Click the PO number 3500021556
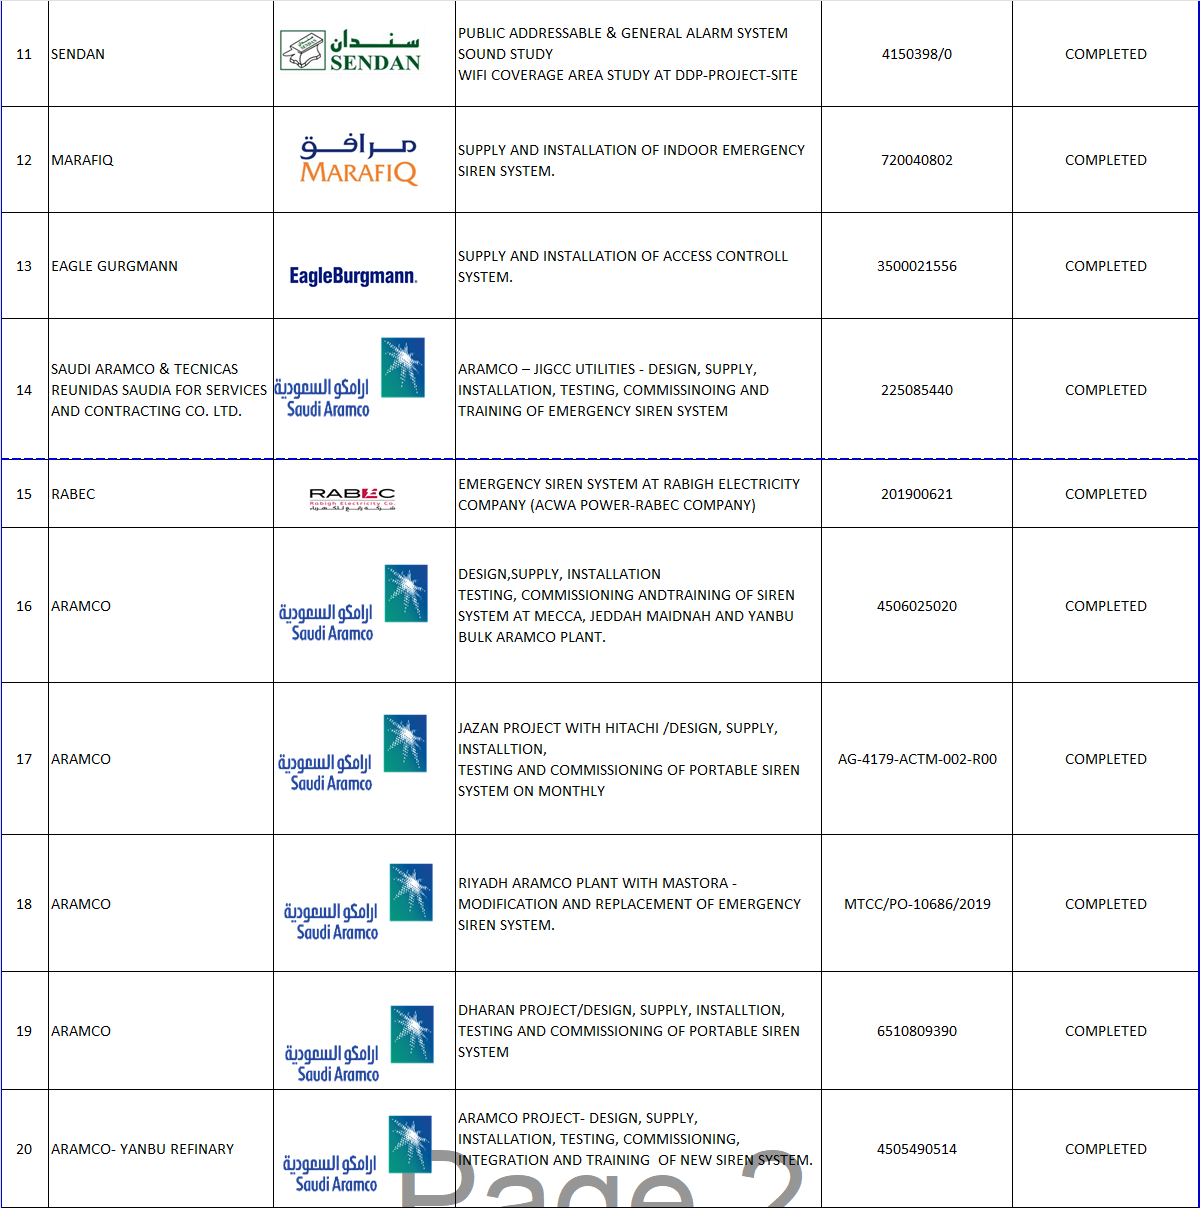Viewport: 1200px width, 1208px height. coord(917,266)
